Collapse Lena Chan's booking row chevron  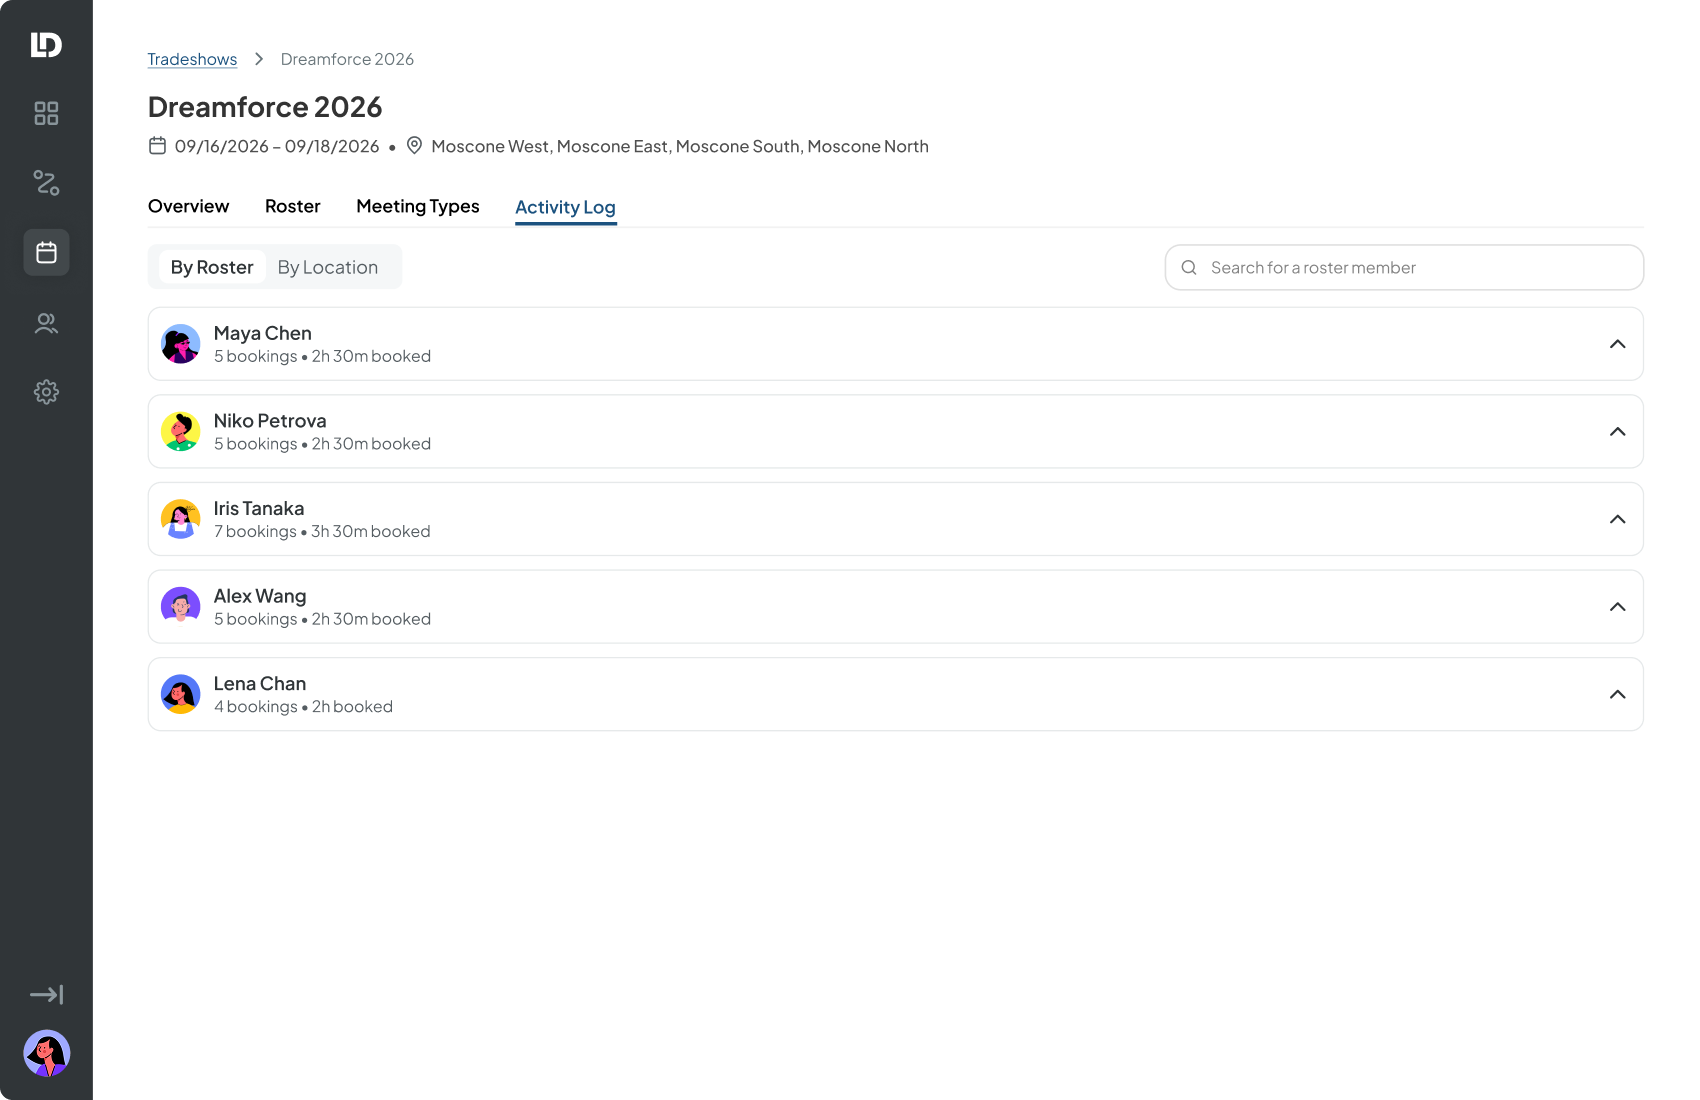(1618, 694)
